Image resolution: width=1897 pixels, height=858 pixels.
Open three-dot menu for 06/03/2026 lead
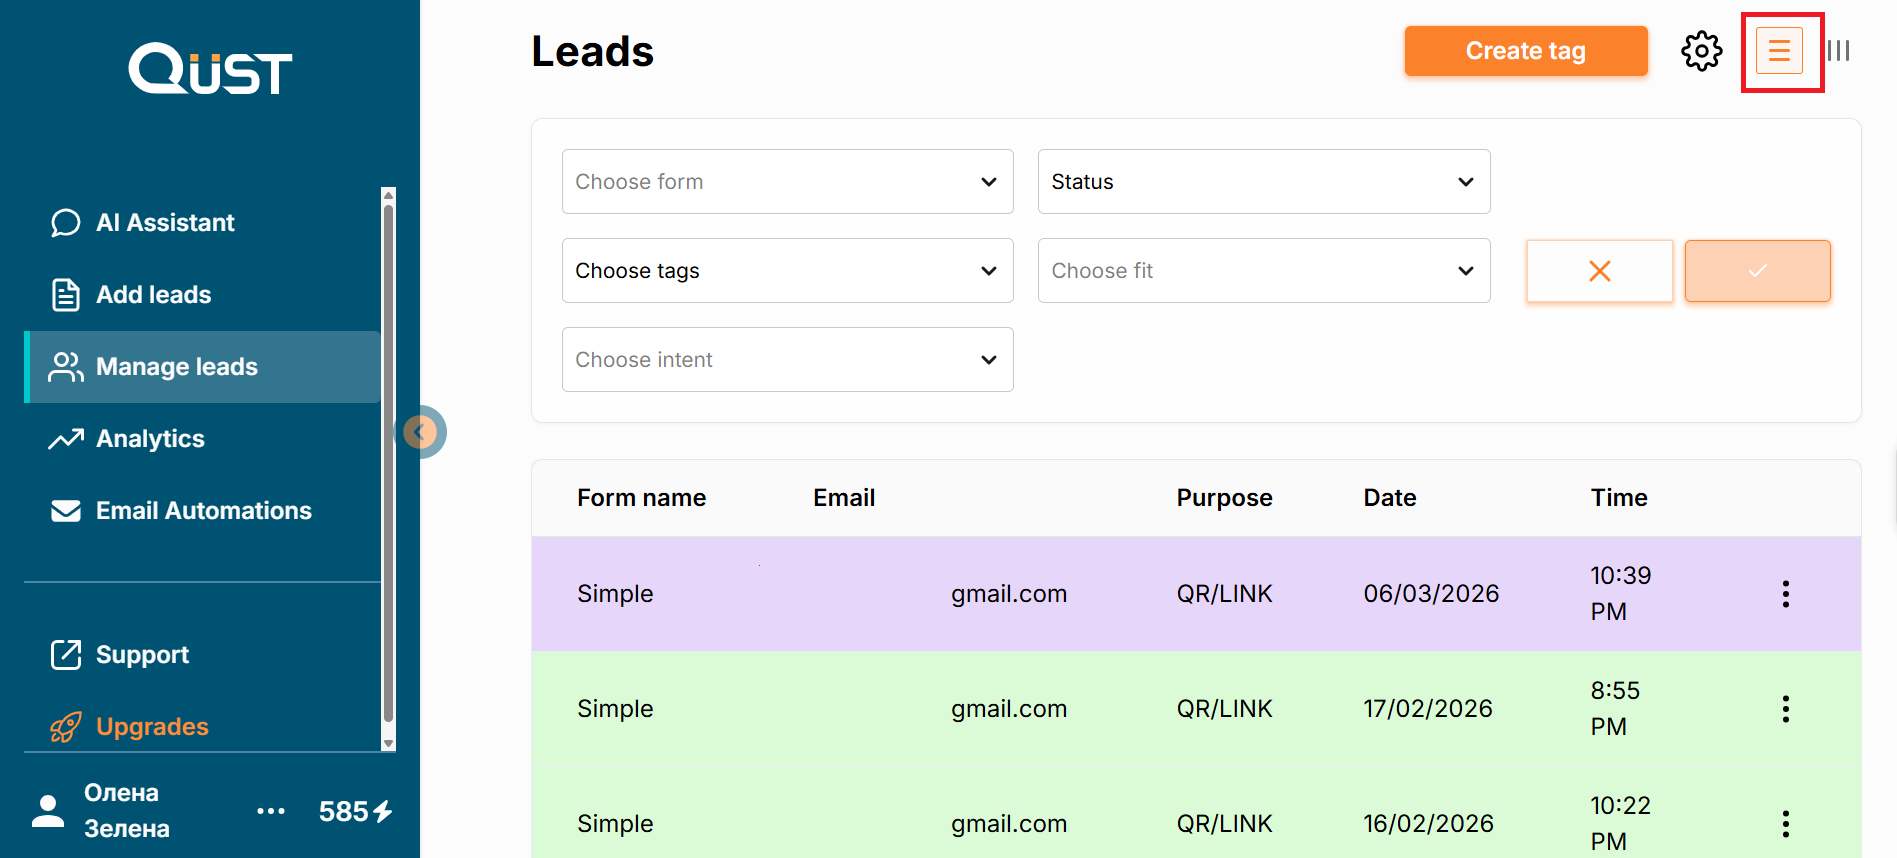[1785, 594]
